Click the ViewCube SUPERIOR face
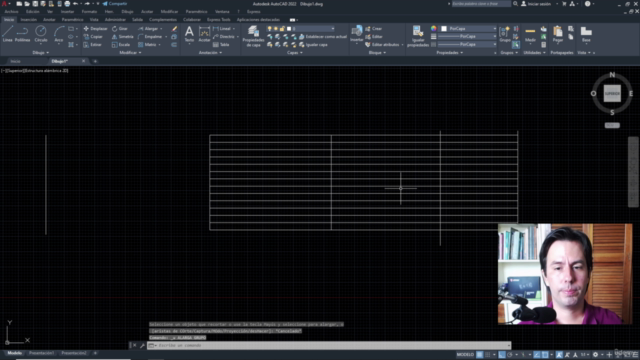Screen dimensions: 640x360 click(x=612, y=93)
